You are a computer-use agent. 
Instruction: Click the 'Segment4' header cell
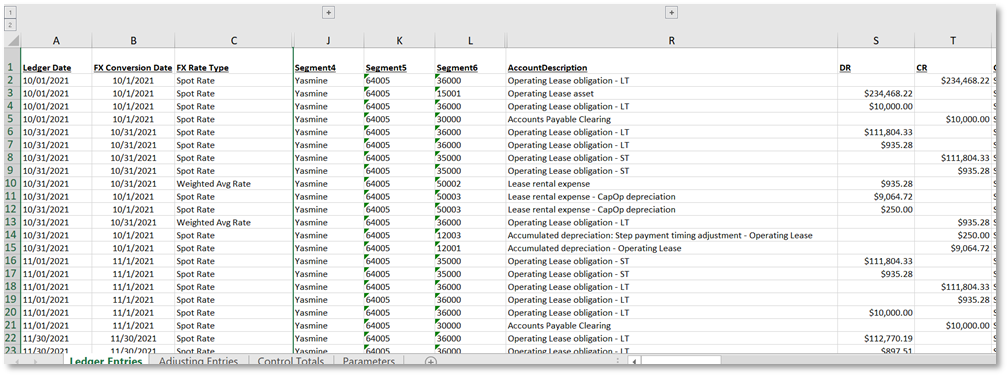[328, 61]
